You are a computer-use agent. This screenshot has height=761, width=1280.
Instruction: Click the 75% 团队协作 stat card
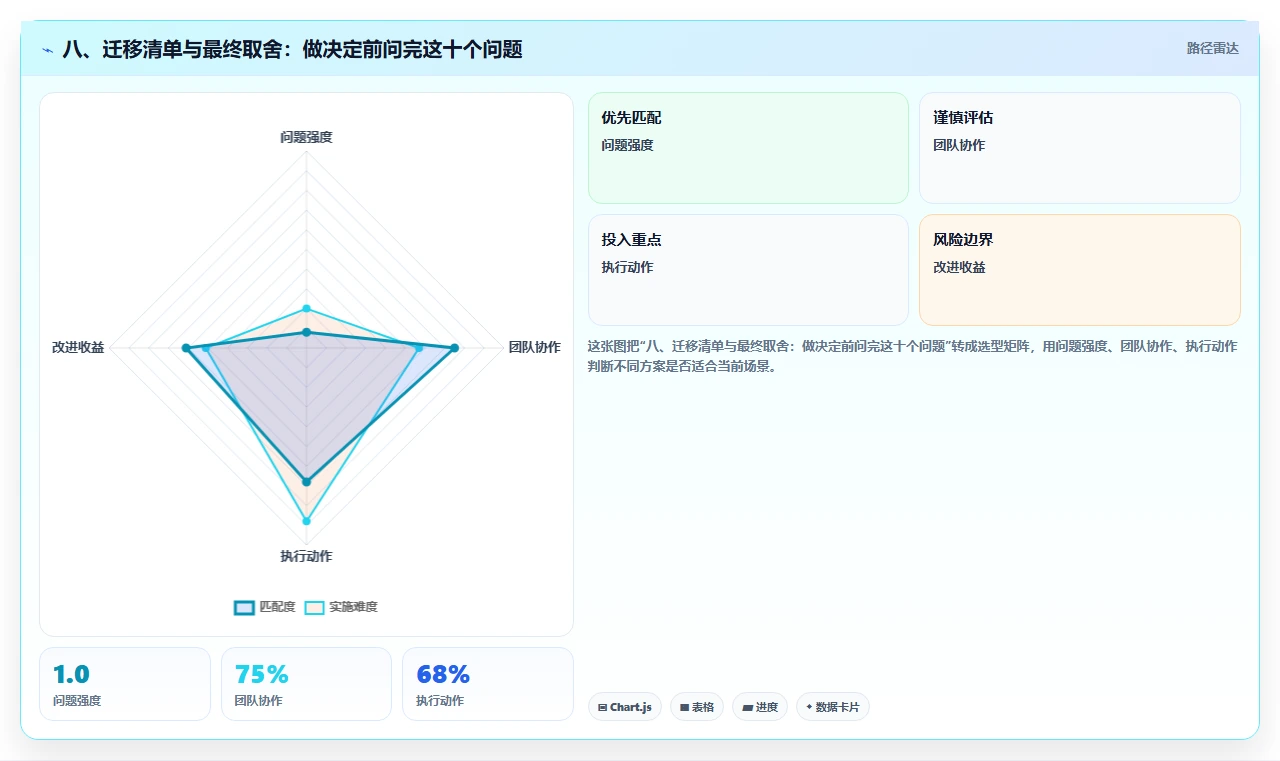click(306, 684)
